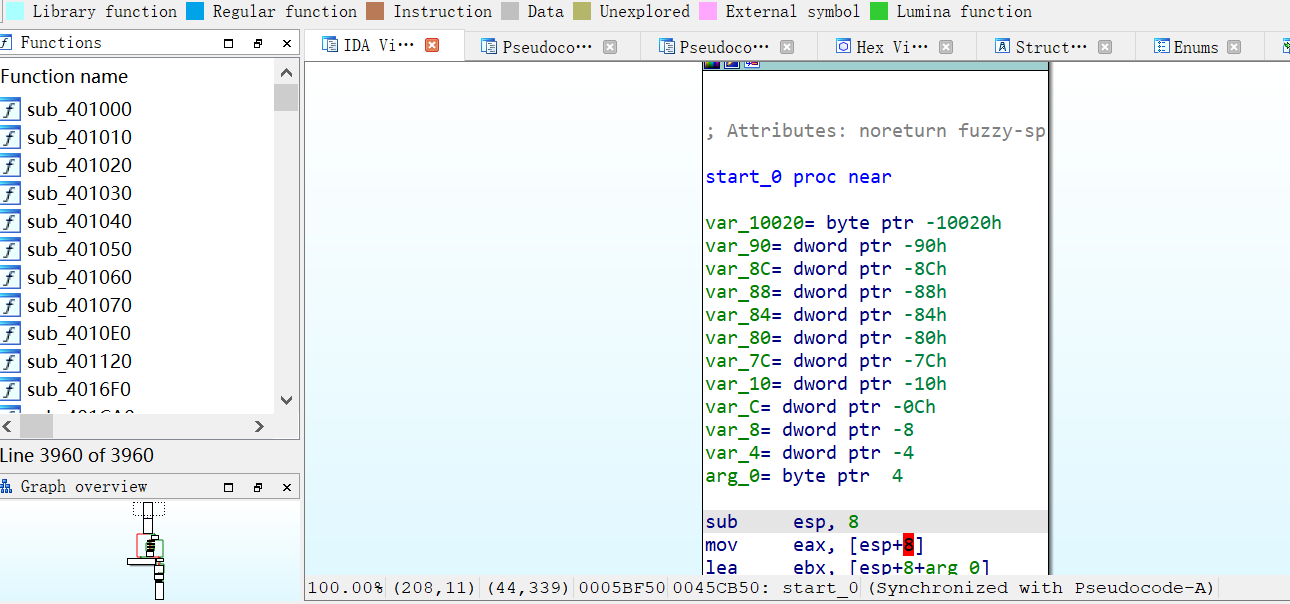Click the Functions panel title icon
Screen dimensions: 1290x604
[x=6, y=43]
